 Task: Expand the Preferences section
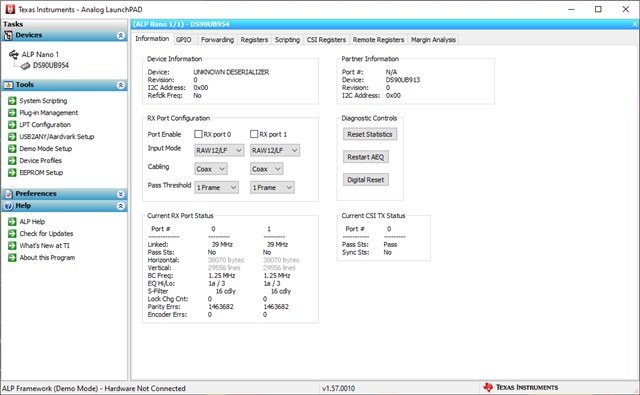[120, 194]
